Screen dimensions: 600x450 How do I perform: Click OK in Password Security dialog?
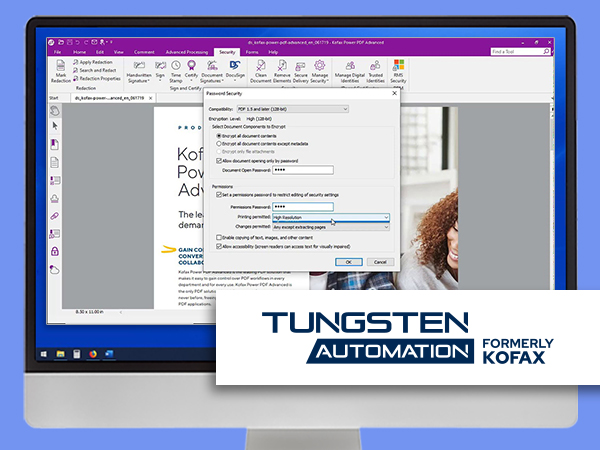pos(349,262)
